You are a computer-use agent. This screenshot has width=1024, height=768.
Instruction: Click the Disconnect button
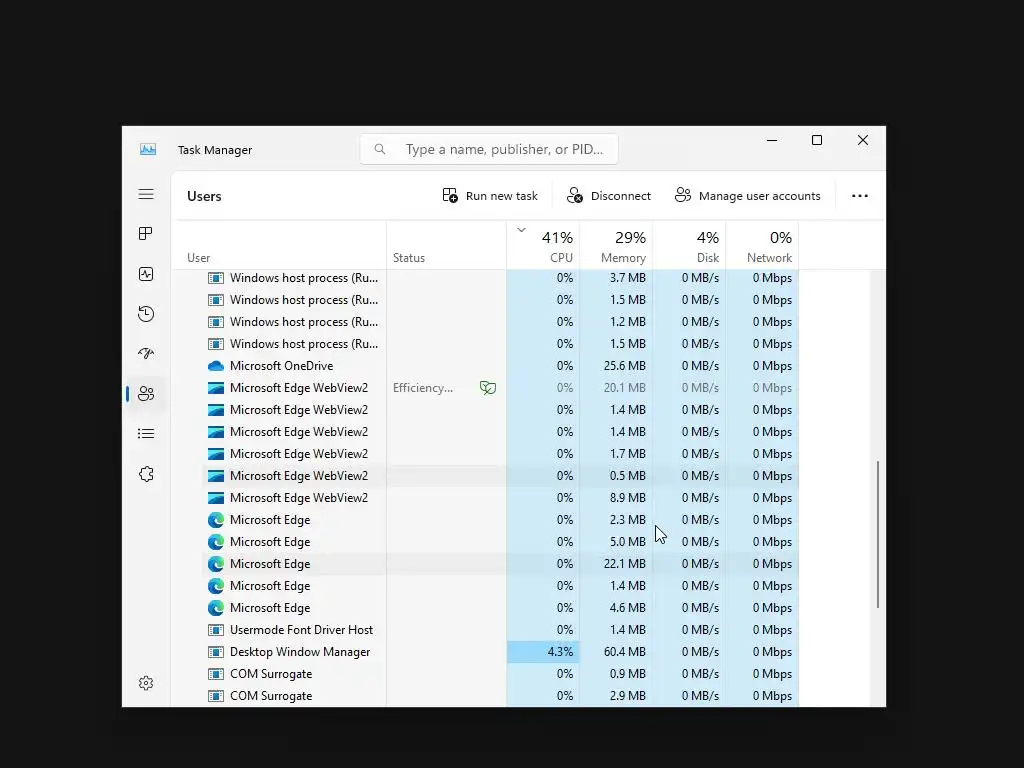(x=609, y=196)
